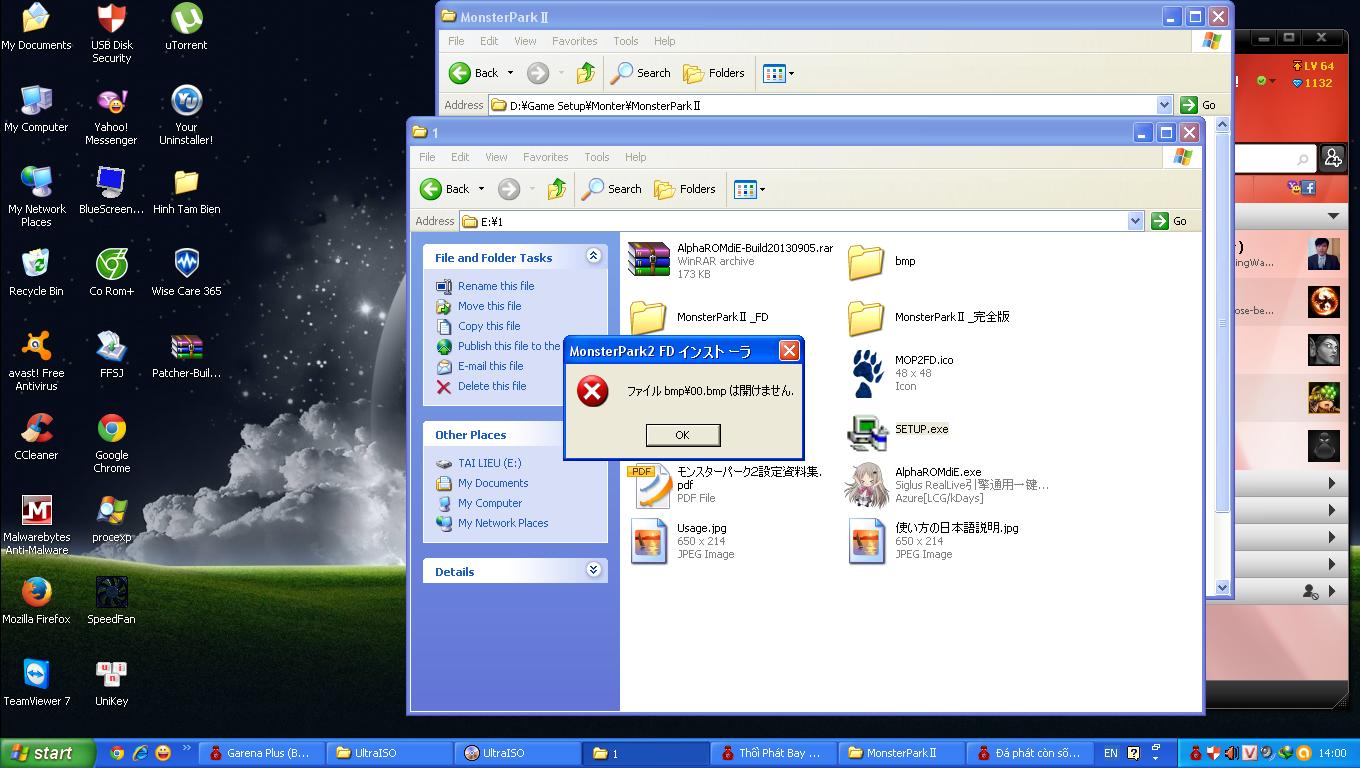Open Search in the front Explorer toolbar
This screenshot has width=1360, height=768.
tap(612, 189)
